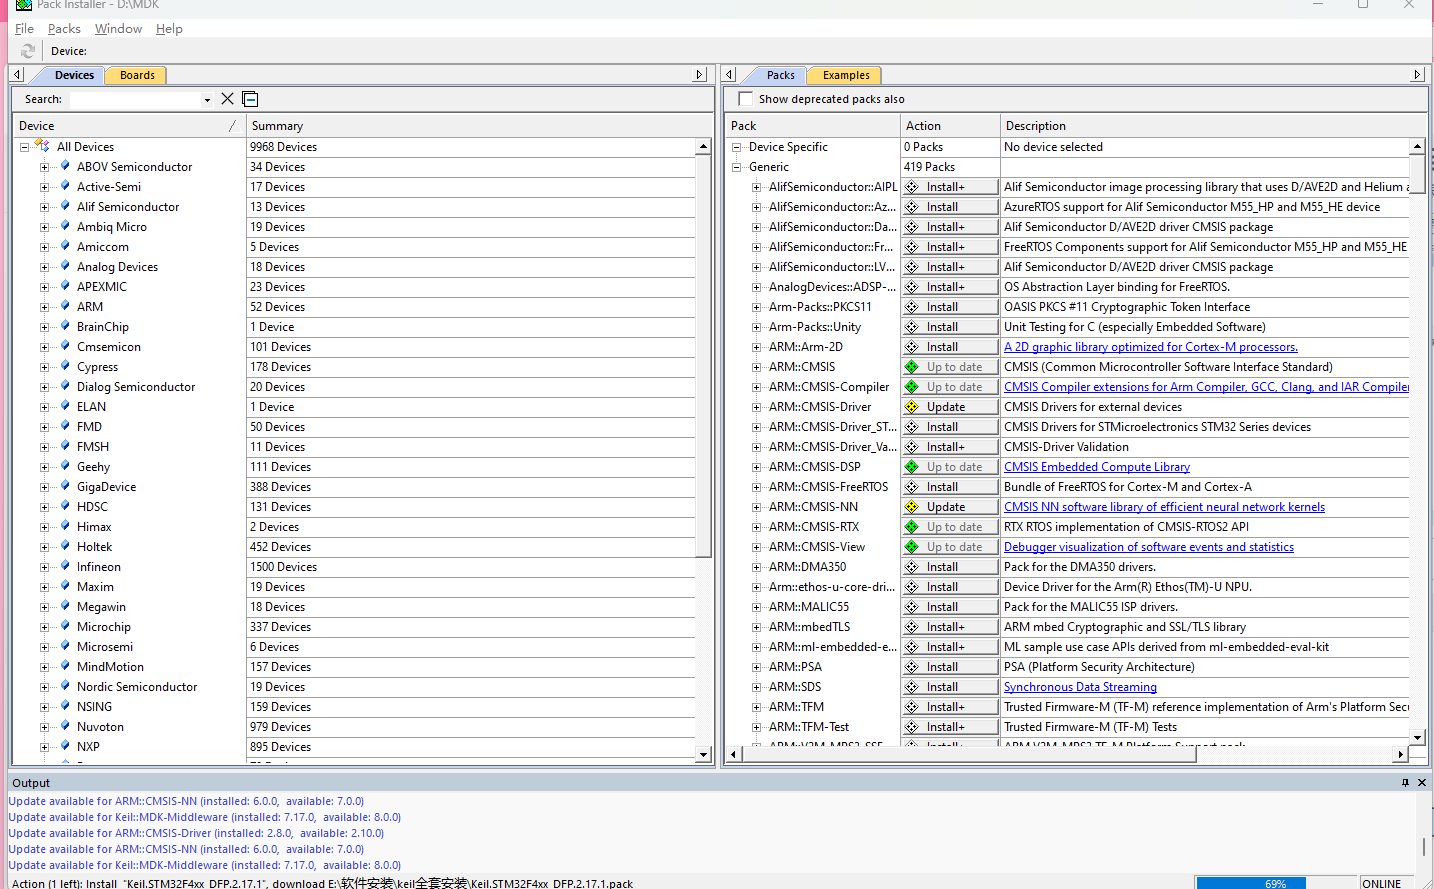
Task: Open the device search dropdown arrow
Action: [207, 100]
